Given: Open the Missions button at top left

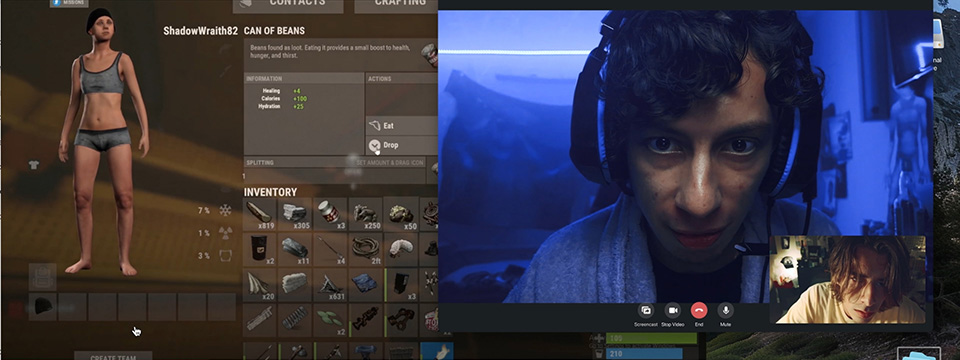Looking at the screenshot, I should click(69, 3).
